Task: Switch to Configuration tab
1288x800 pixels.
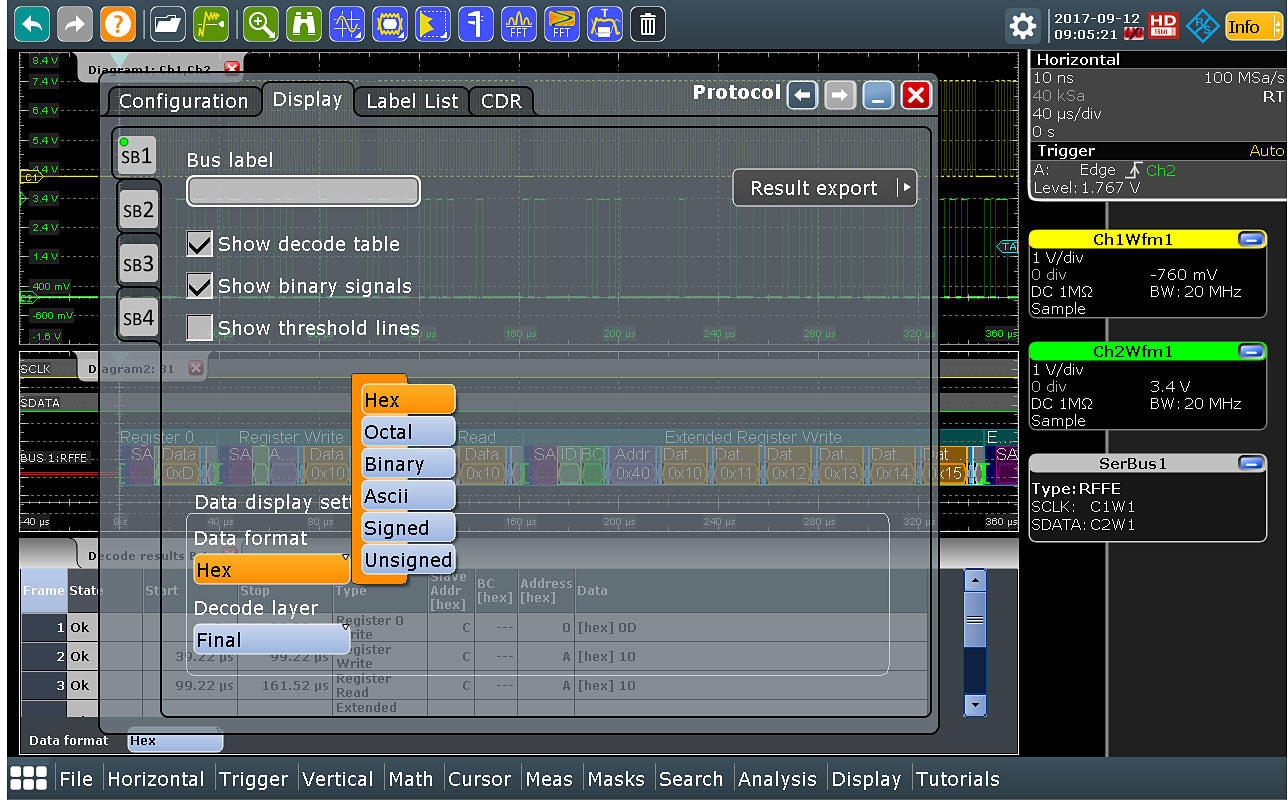Action: (183, 101)
